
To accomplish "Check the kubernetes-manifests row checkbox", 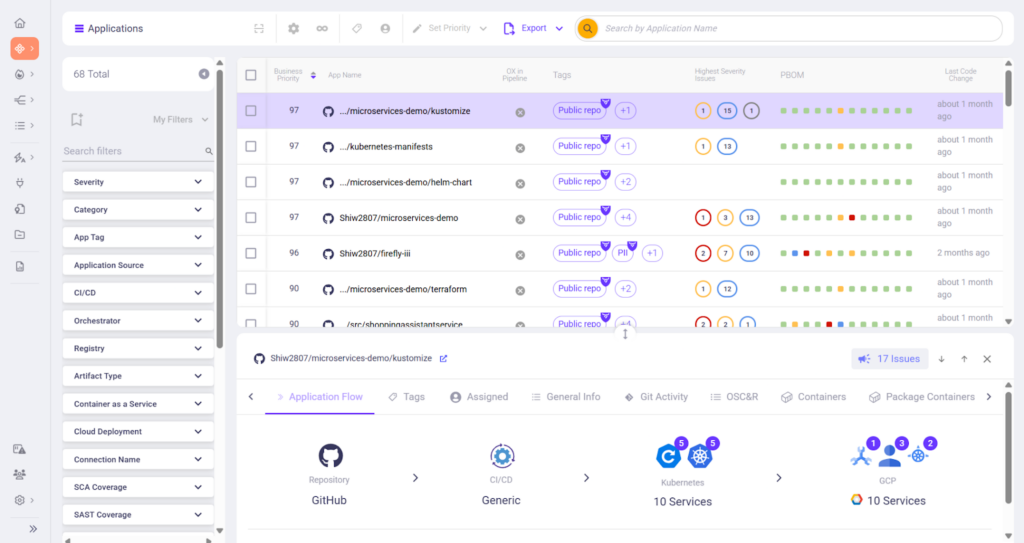I will (251, 147).
